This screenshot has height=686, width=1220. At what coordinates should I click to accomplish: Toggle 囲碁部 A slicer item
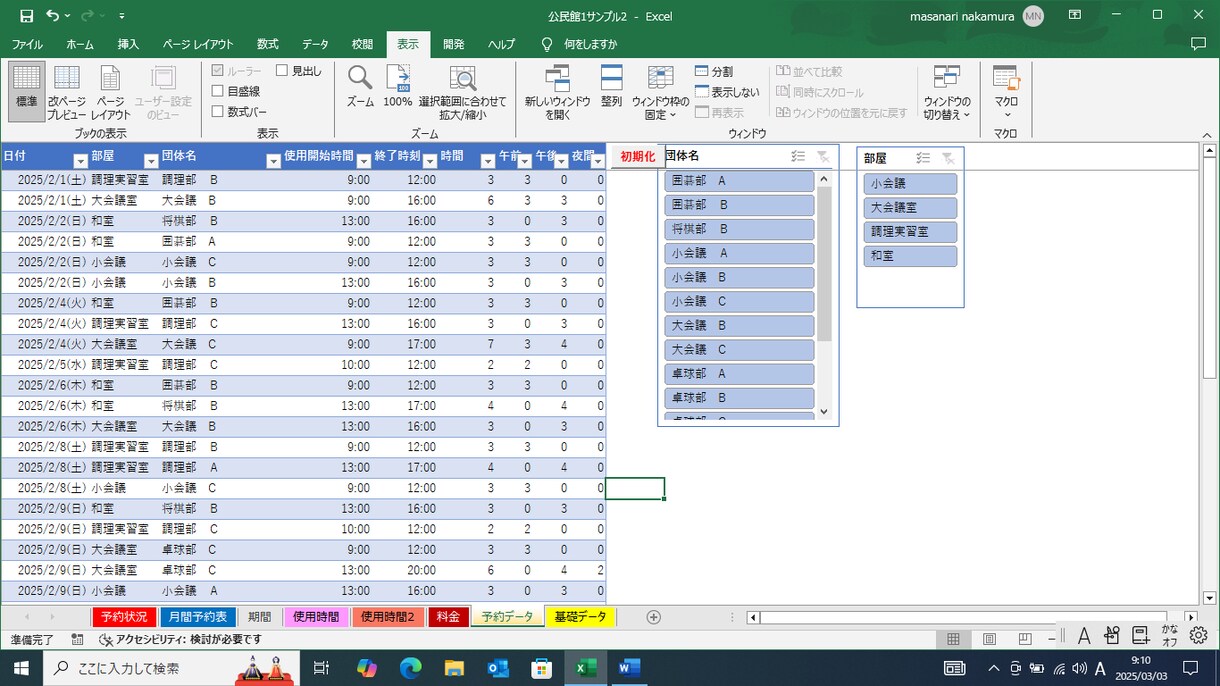coord(739,181)
